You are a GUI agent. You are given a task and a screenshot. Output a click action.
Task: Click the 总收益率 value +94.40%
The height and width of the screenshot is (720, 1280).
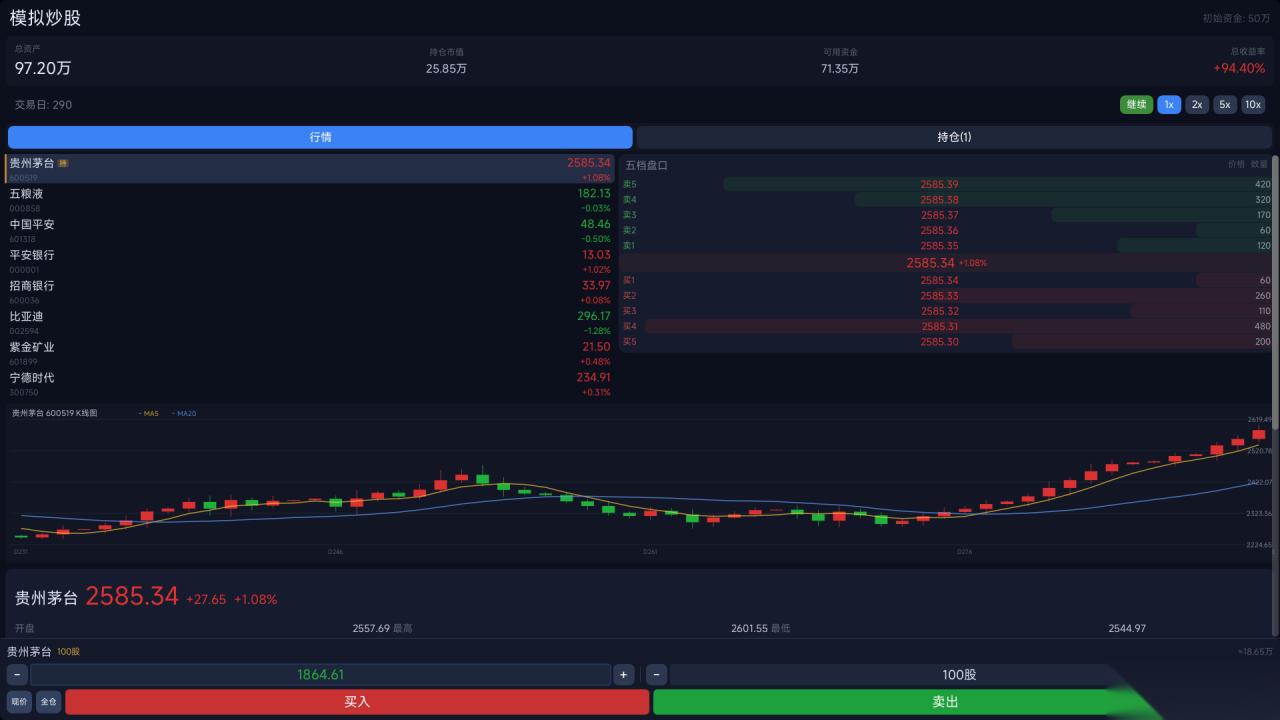(1239, 69)
